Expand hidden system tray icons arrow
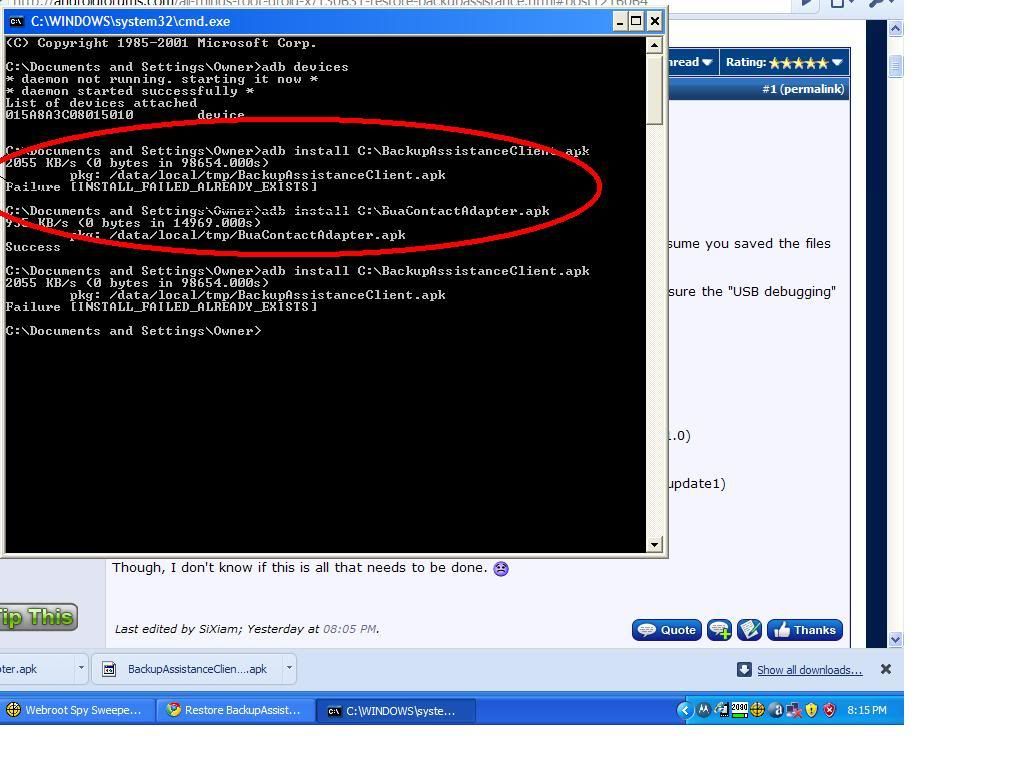 (685, 710)
